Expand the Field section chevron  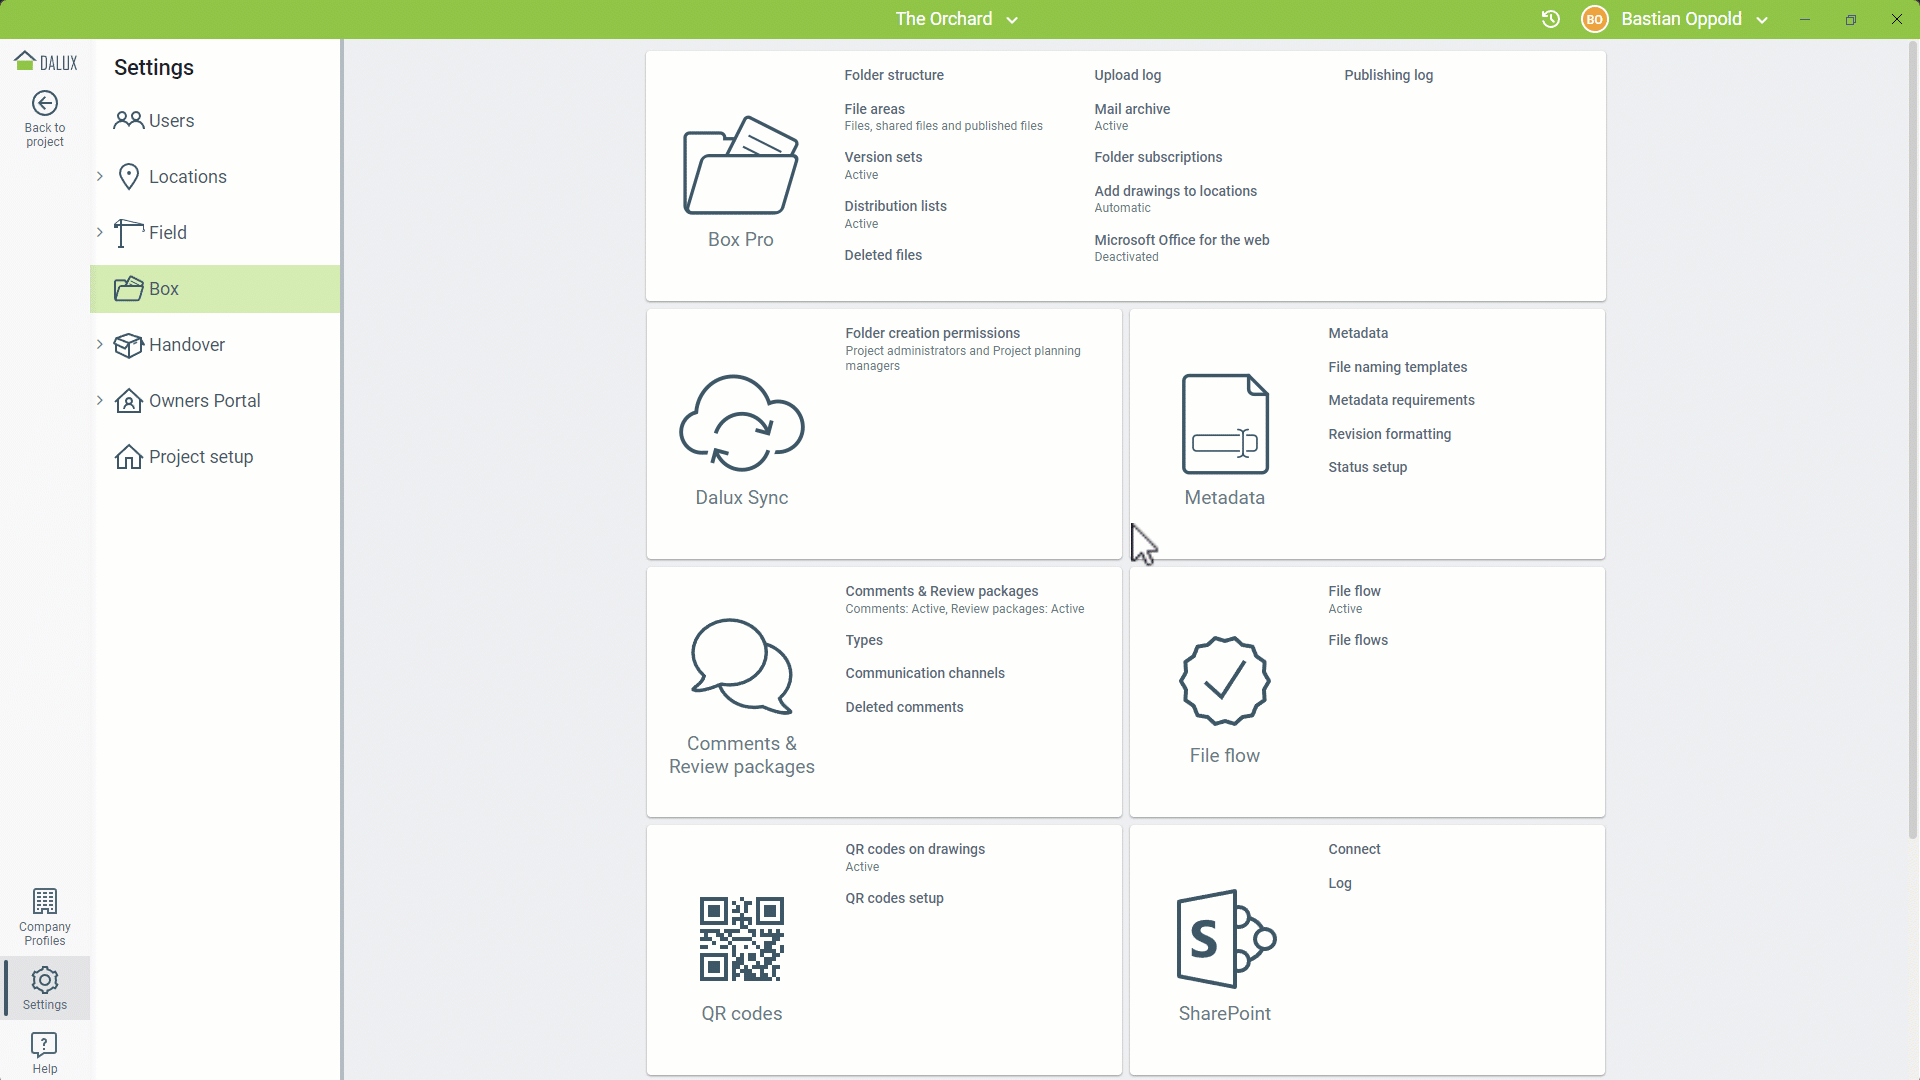pyautogui.click(x=100, y=233)
